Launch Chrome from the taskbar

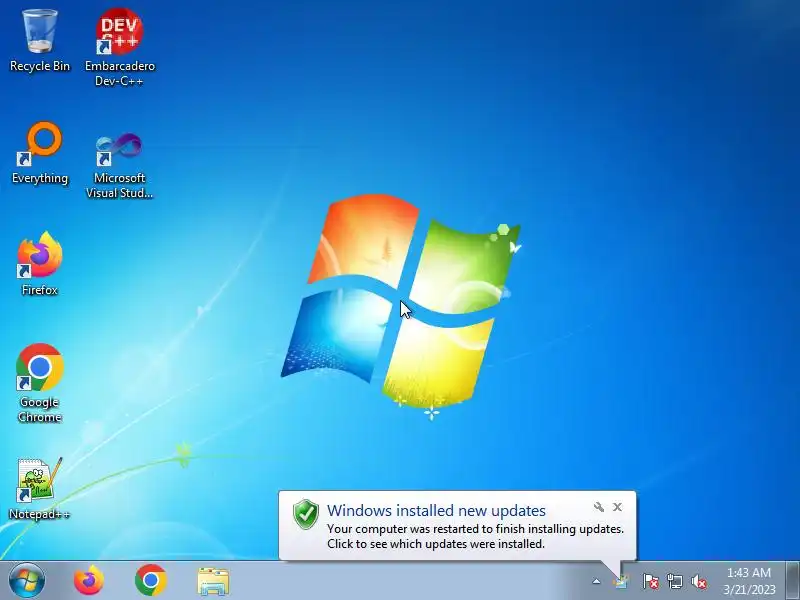click(x=151, y=581)
